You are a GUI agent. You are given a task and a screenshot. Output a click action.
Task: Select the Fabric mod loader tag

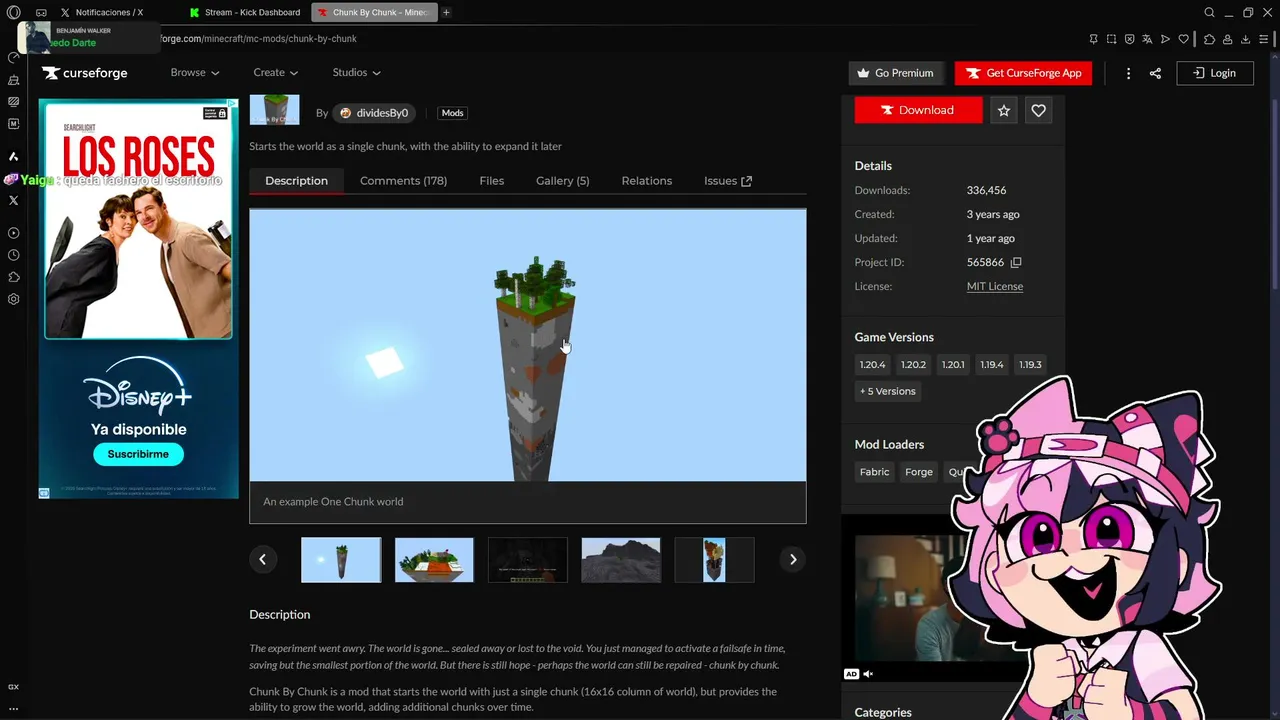click(x=874, y=472)
